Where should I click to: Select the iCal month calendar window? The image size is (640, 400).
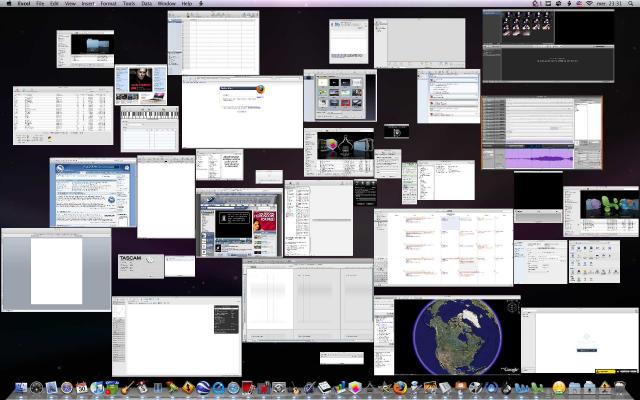[443, 248]
